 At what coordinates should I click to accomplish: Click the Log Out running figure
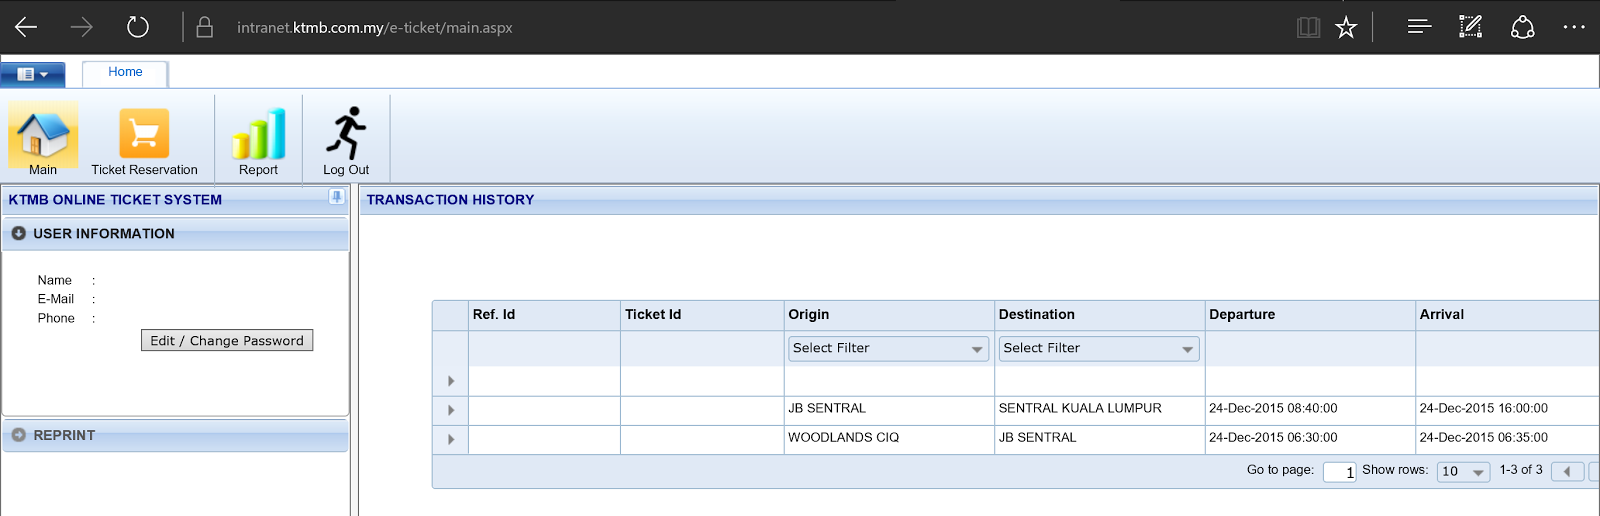pos(346,135)
